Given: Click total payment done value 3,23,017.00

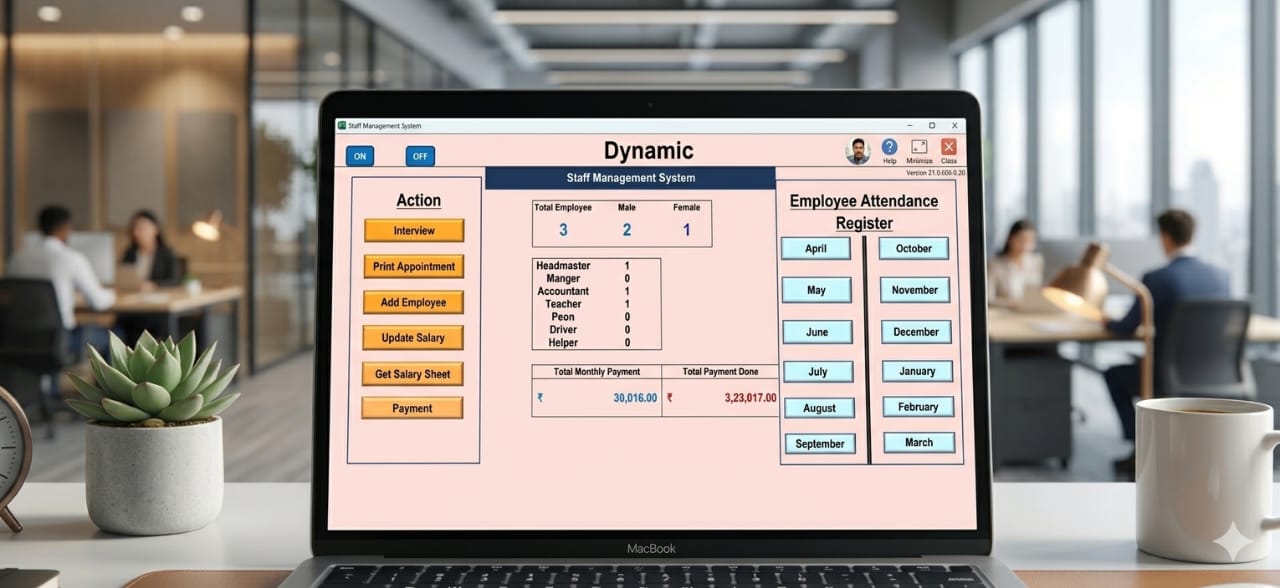Looking at the screenshot, I should click(750, 398).
